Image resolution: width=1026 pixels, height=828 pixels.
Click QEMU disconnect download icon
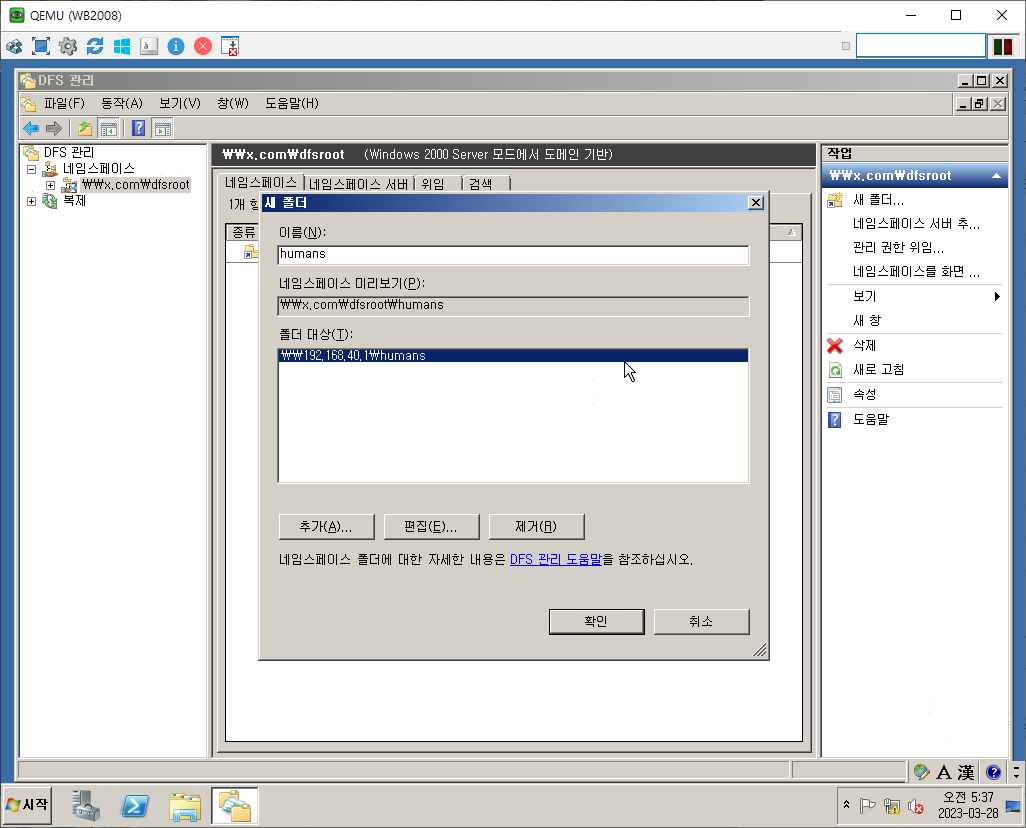pyautogui.click(x=230, y=46)
